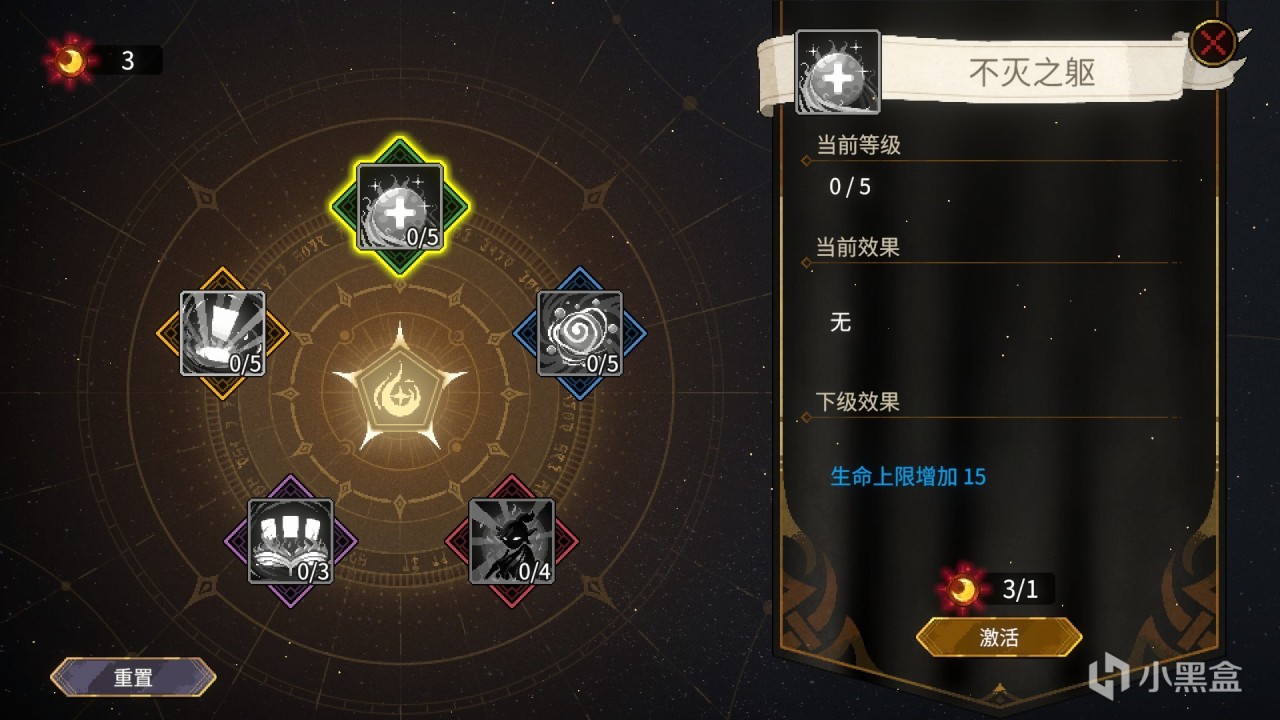Click the 3/1 cost sun icon

pyautogui.click(x=964, y=589)
